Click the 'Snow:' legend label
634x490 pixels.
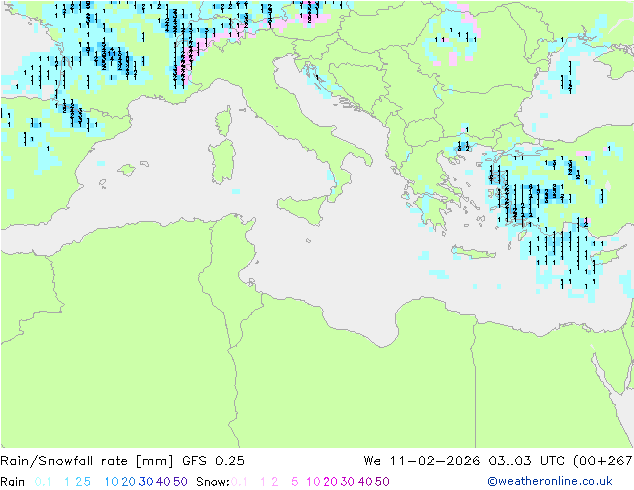(213, 482)
